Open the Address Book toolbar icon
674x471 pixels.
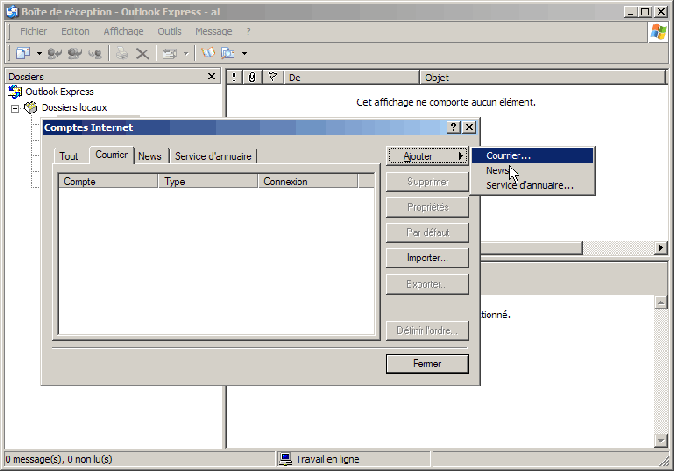208,53
